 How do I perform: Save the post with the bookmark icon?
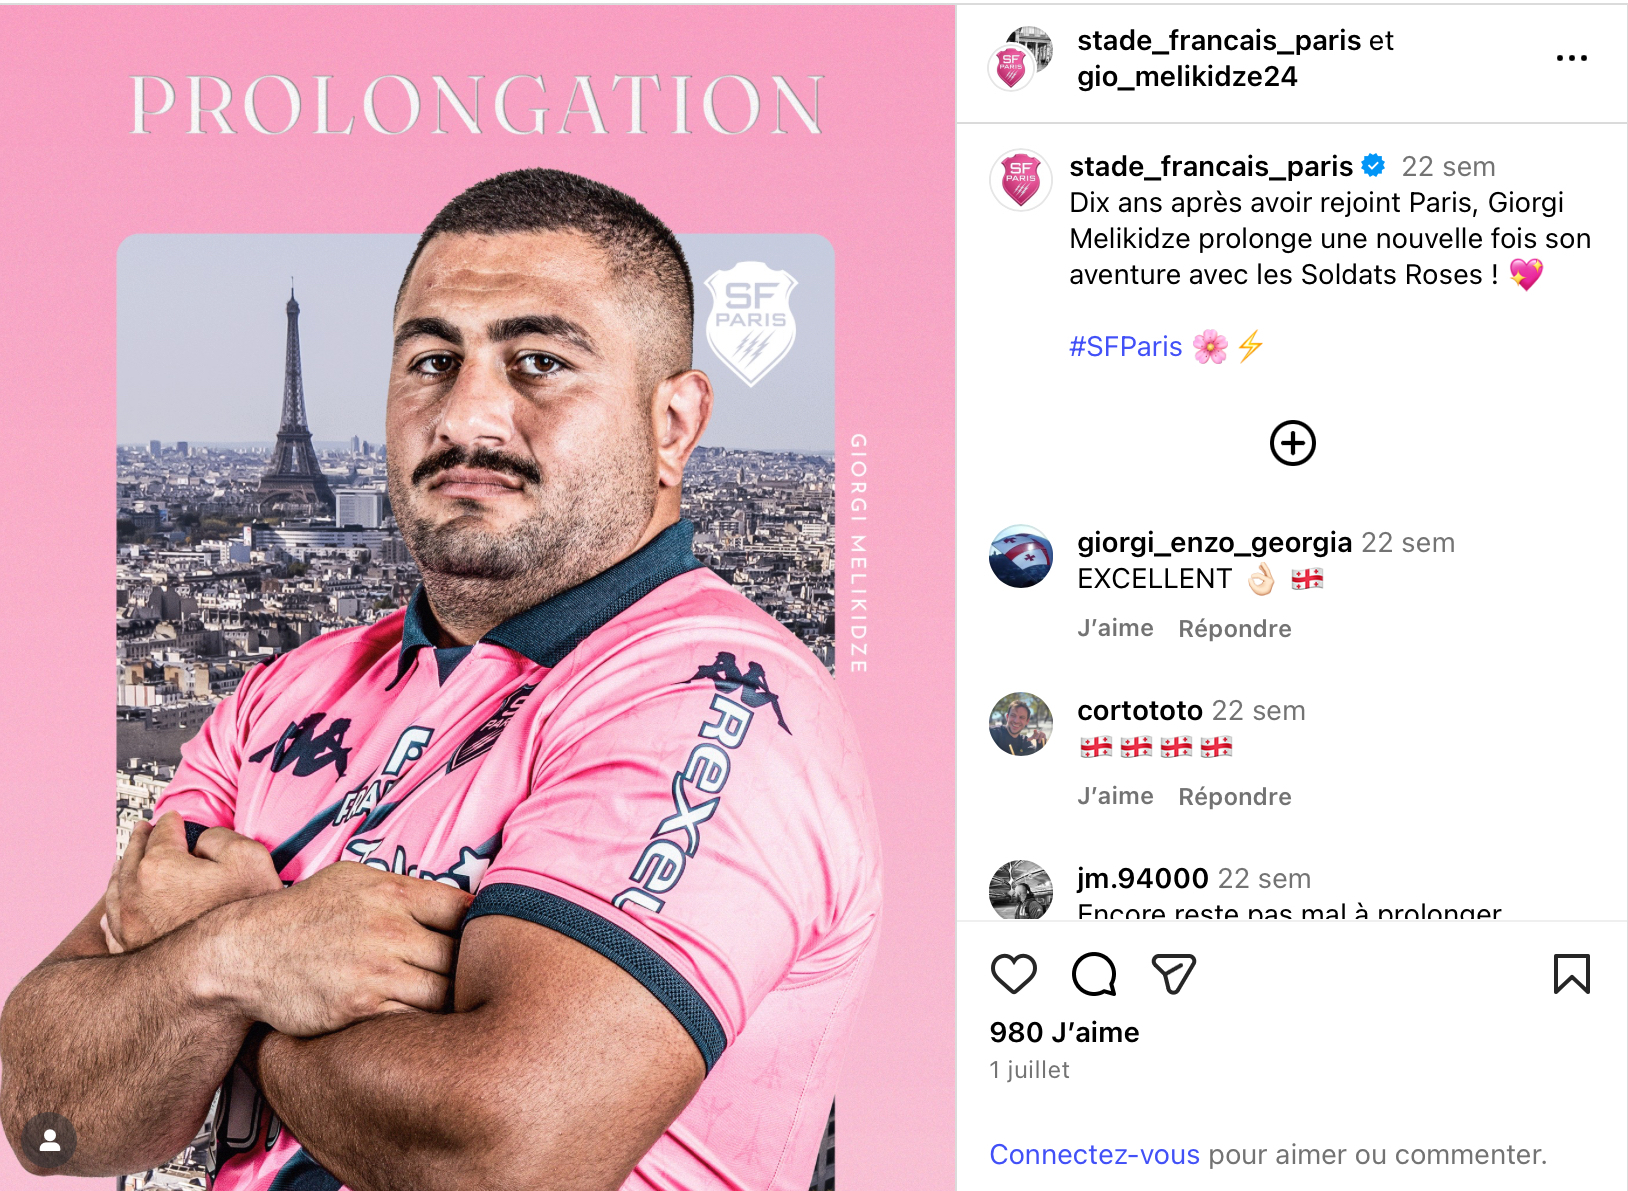(x=1571, y=974)
